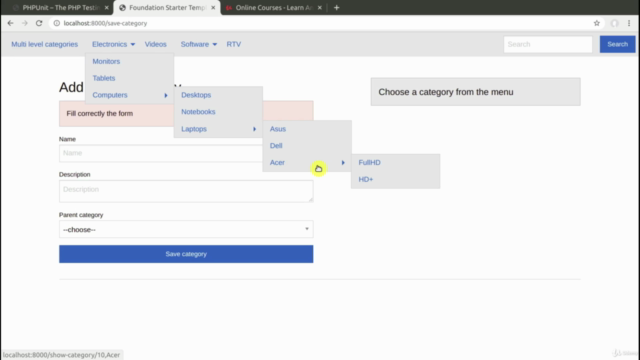This screenshot has height=360, width=640.
Task: Focus the Search input field
Action: click(x=548, y=44)
